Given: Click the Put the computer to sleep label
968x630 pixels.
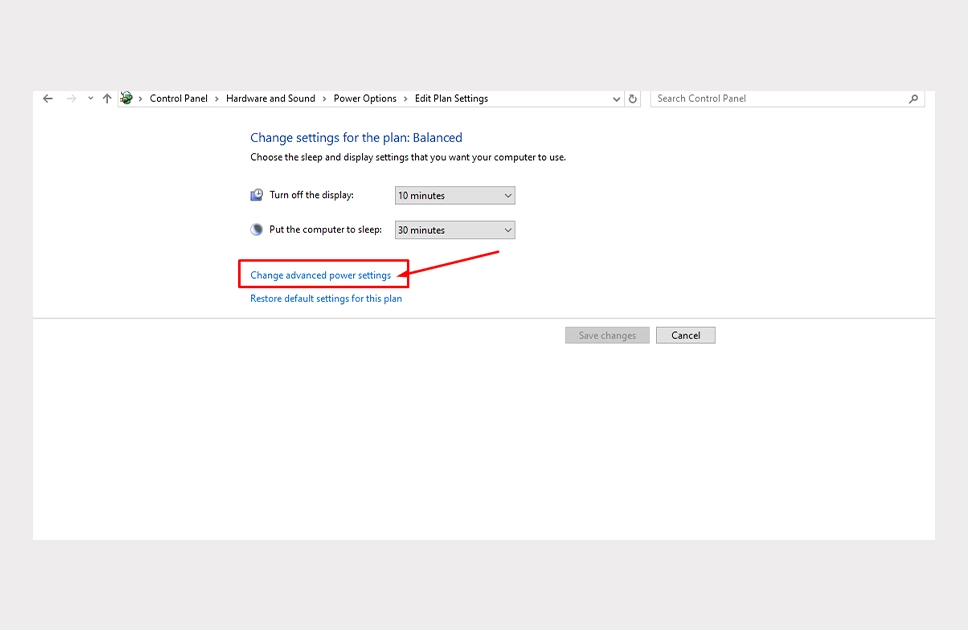Looking at the screenshot, I should pos(325,230).
